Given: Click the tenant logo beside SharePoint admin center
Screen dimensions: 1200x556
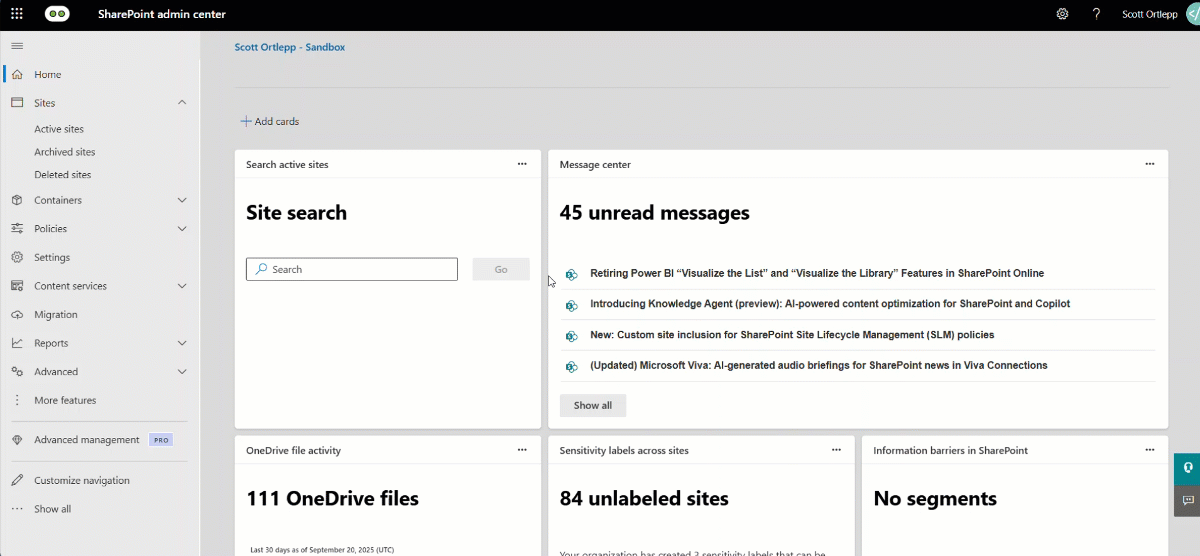Looking at the screenshot, I should [x=57, y=14].
